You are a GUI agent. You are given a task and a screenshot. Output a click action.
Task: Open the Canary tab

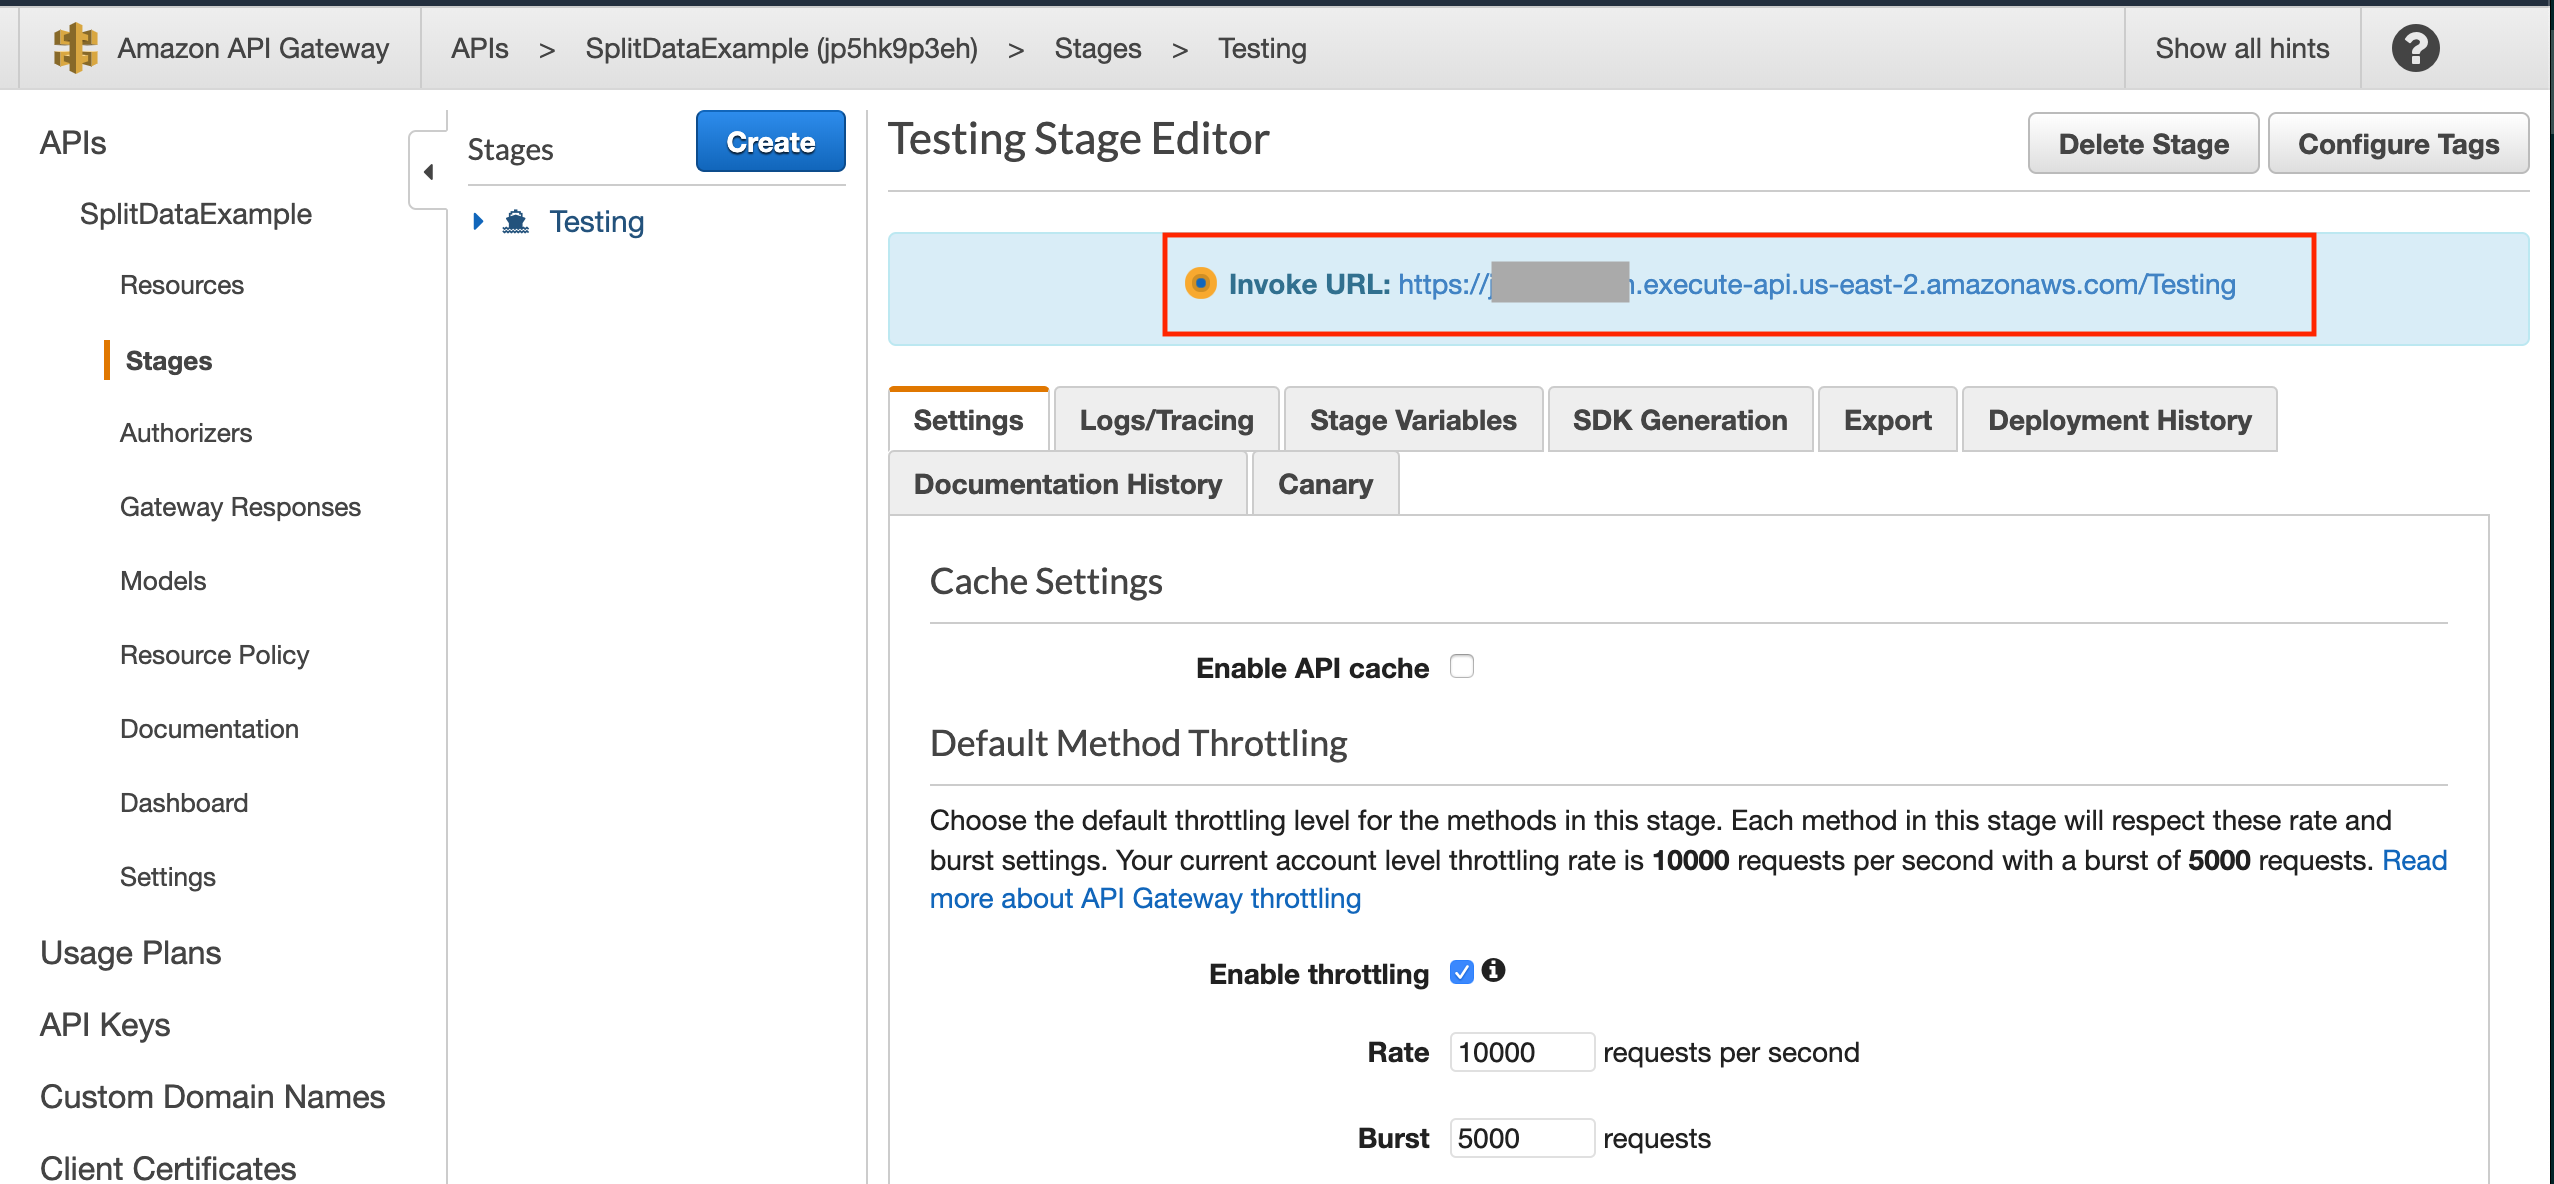[1324, 484]
